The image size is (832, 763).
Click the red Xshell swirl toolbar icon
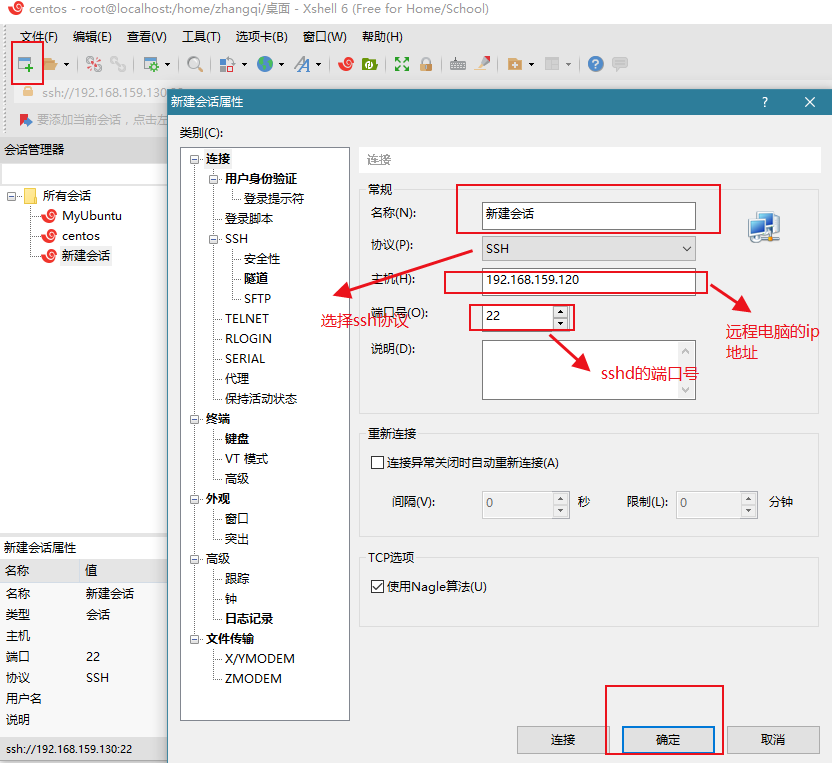[x=346, y=64]
